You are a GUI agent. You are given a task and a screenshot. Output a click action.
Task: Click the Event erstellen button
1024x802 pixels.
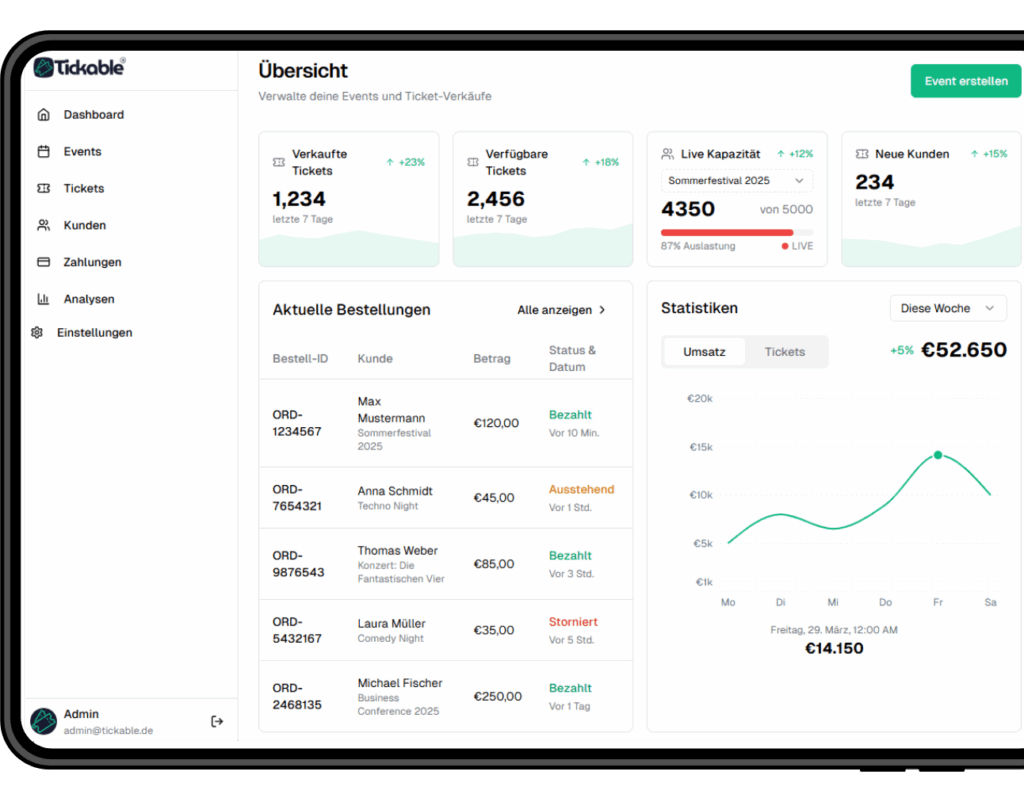(965, 81)
